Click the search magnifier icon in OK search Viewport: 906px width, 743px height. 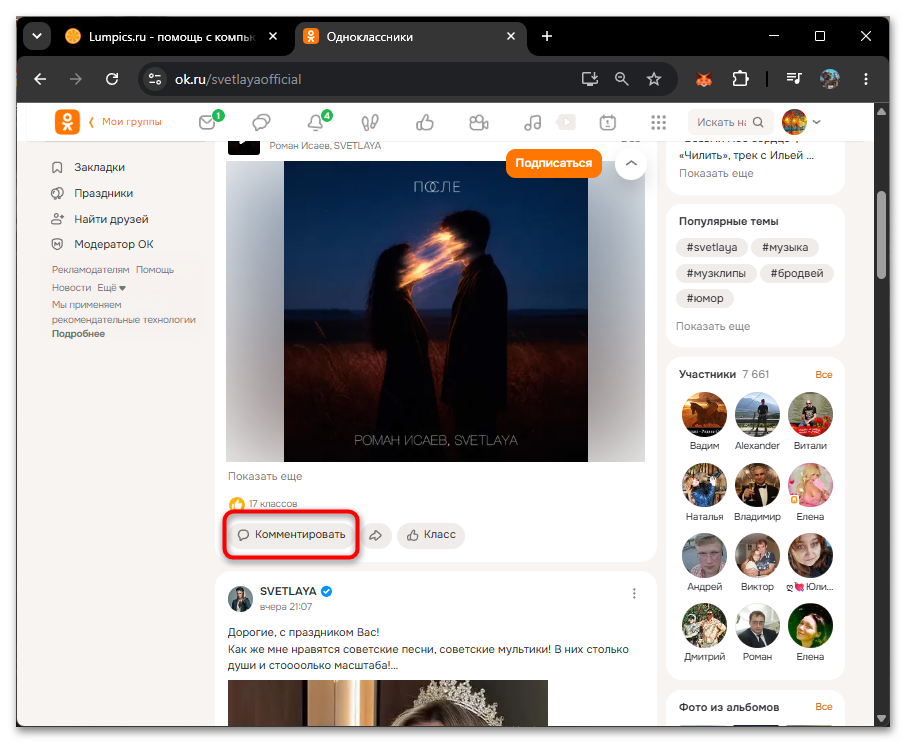pyautogui.click(x=759, y=122)
